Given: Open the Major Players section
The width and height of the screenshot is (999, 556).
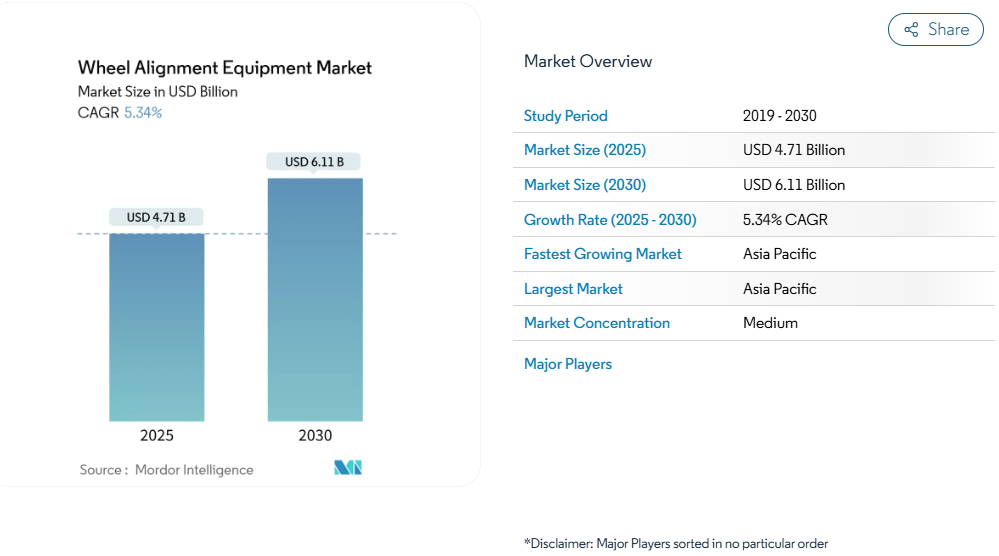Looking at the screenshot, I should pos(567,364).
